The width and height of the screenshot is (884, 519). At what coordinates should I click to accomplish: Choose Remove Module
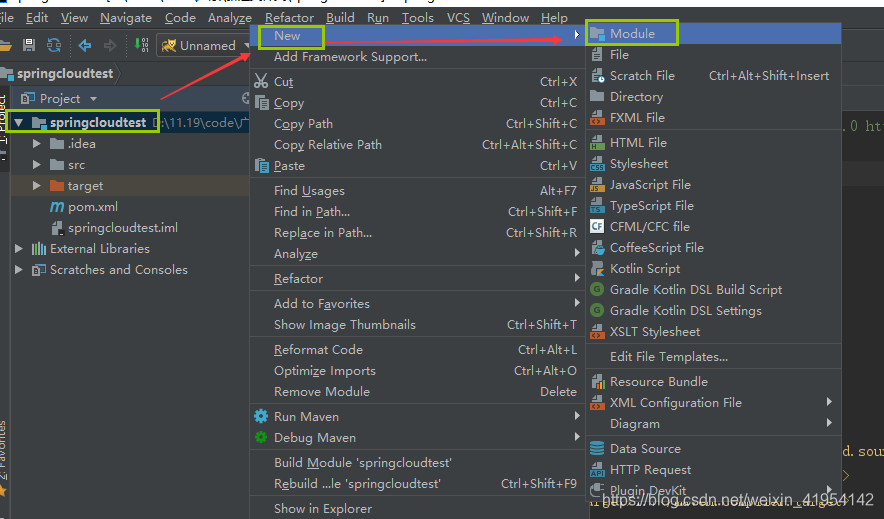point(417,392)
